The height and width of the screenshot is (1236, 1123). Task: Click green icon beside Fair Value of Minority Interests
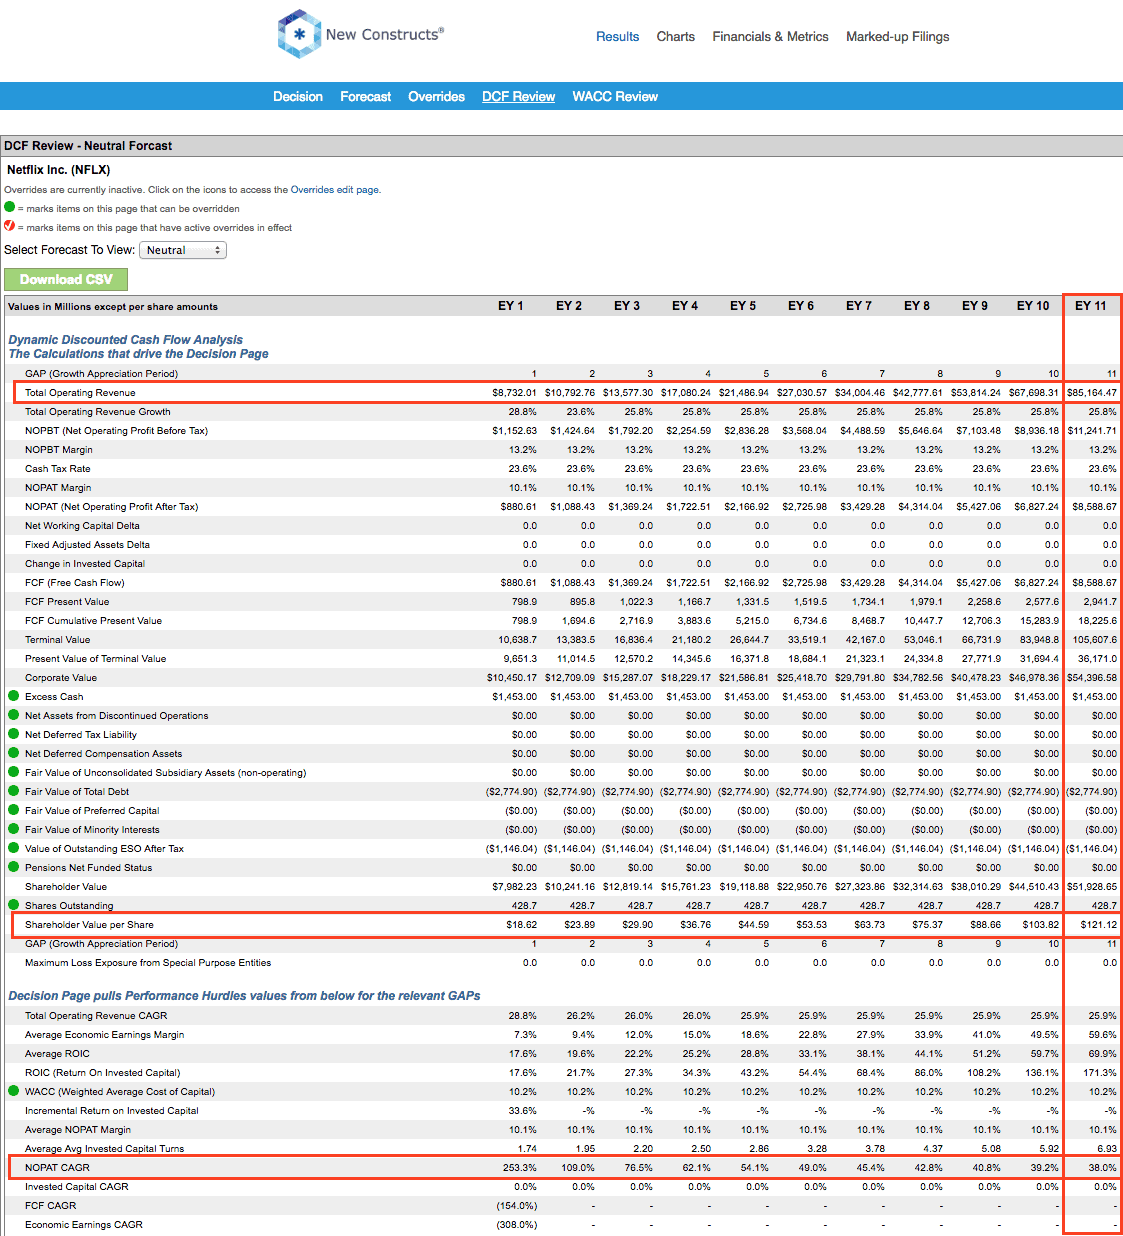(x=14, y=829)
